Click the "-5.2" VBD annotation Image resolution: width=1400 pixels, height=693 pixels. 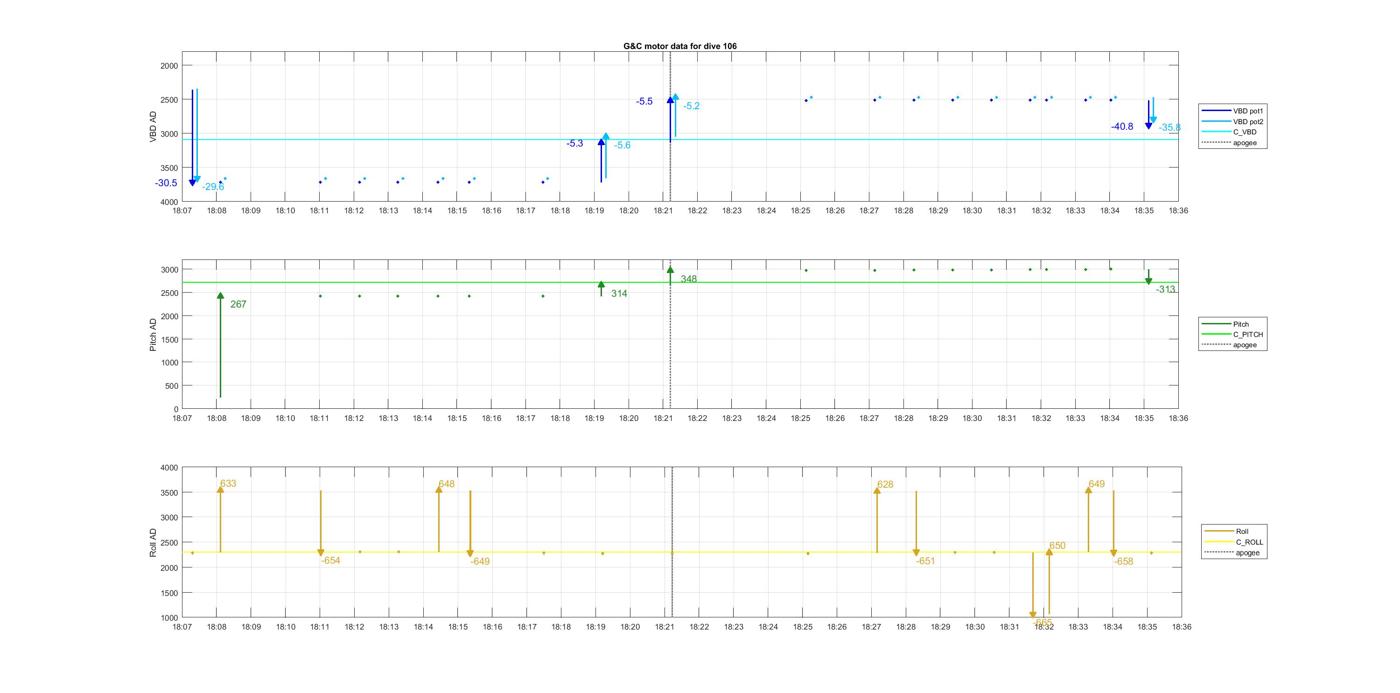pos(691,106)
